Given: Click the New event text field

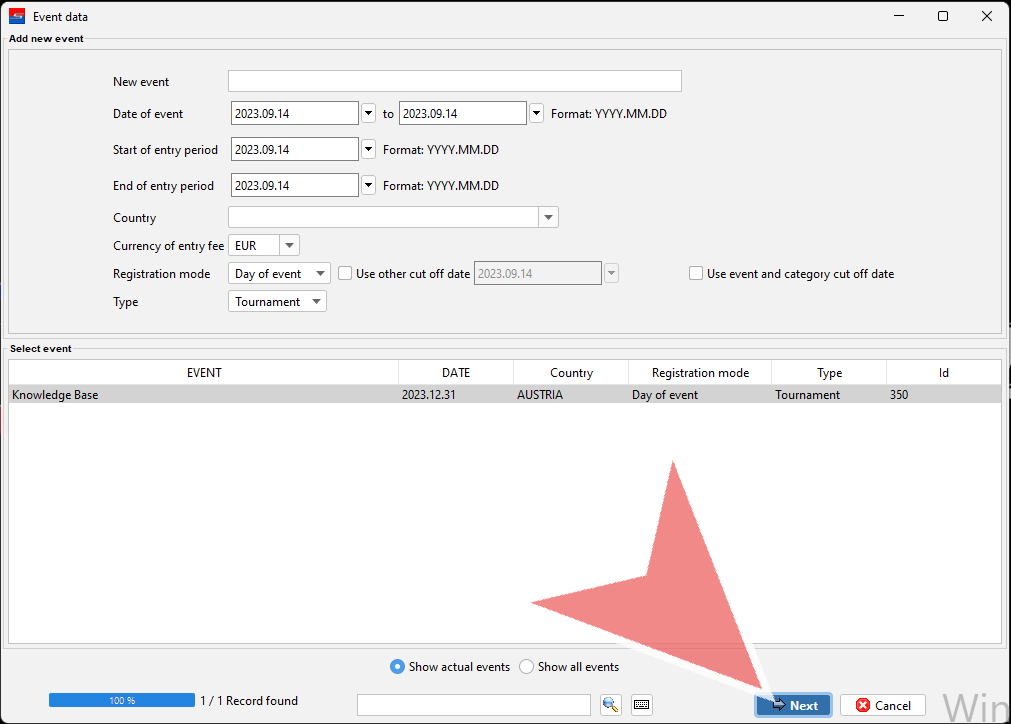Looking at the screenshot, I should (455, 82).
